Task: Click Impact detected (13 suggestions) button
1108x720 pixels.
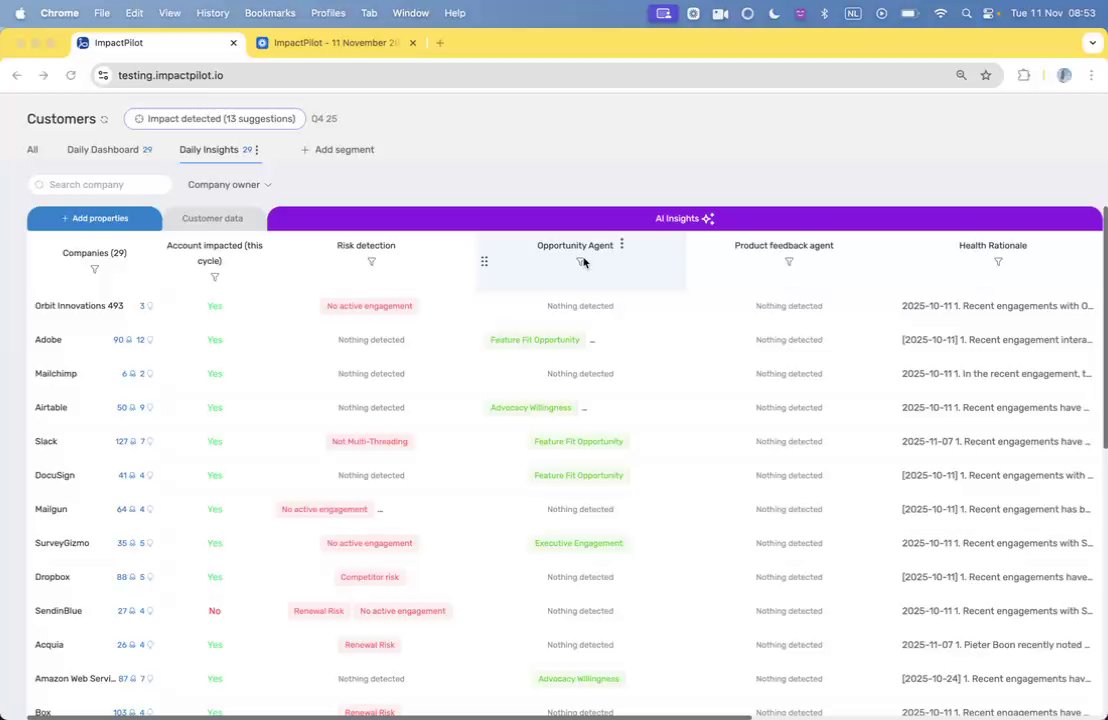Action: tap(215, 119)
